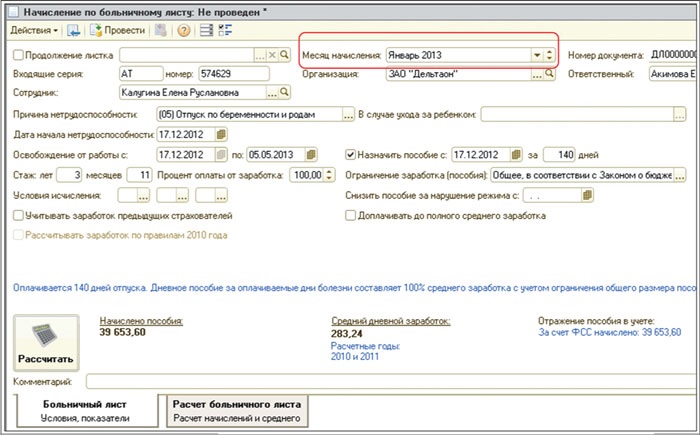700x435 pixels.
Task: Click the help question mark icon
Action: (x=183, y=31)
